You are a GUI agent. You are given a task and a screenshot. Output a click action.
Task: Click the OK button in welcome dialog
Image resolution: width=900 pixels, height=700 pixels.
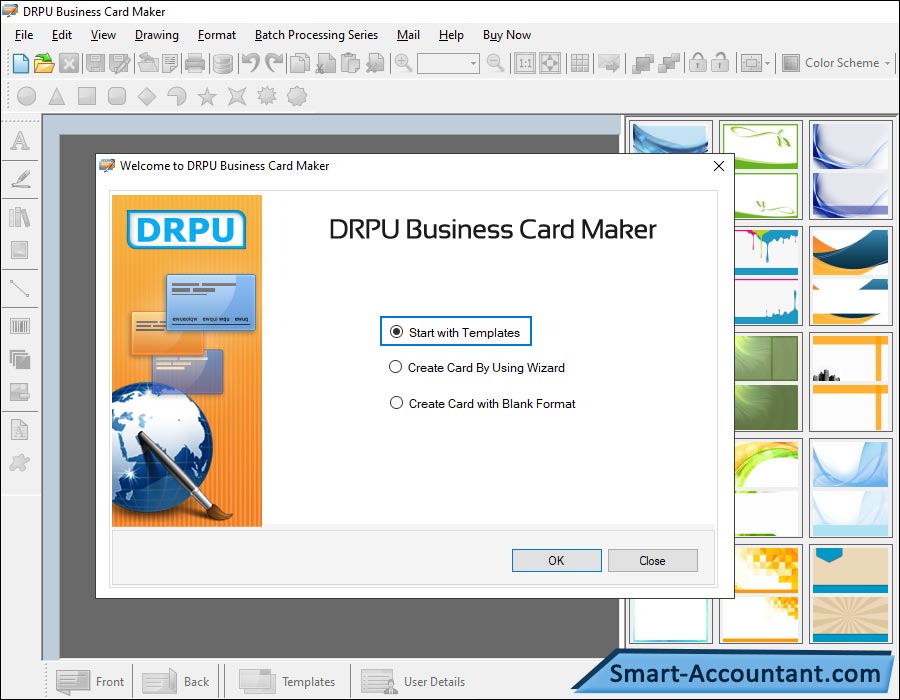click(x=556, y=561)
